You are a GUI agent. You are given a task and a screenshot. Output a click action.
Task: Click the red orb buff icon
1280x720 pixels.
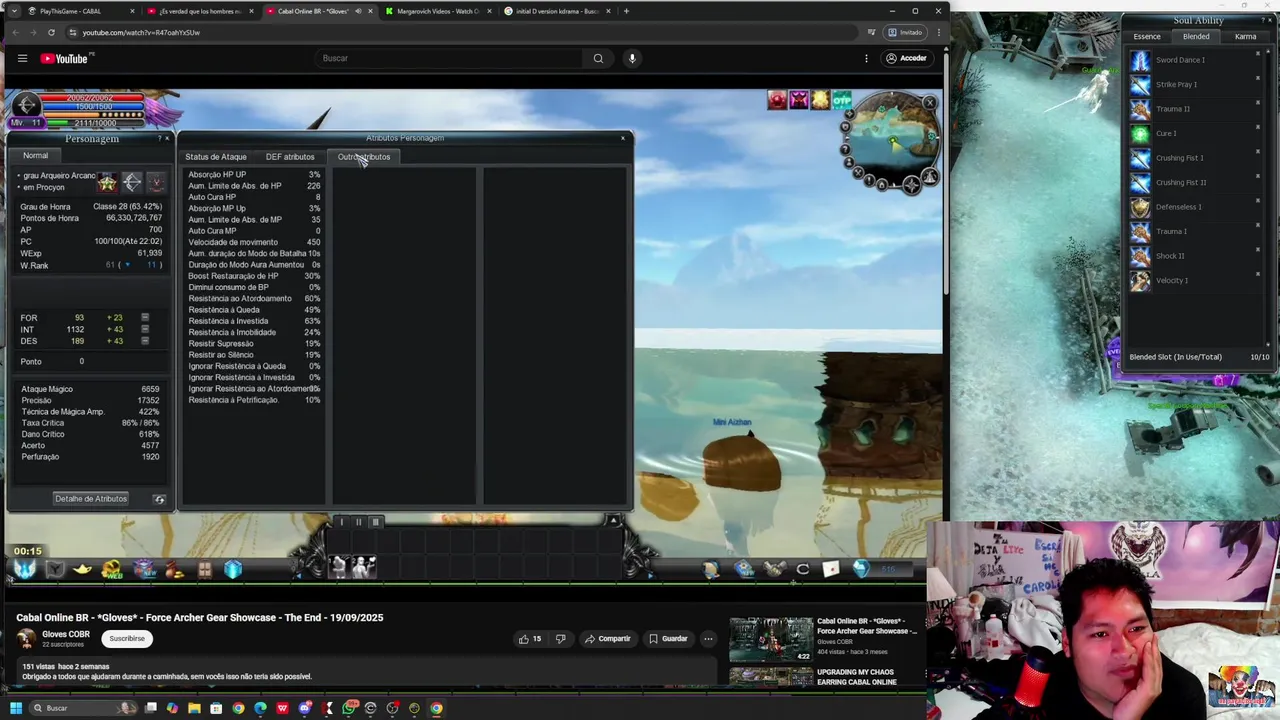click(x=777, y=100)
